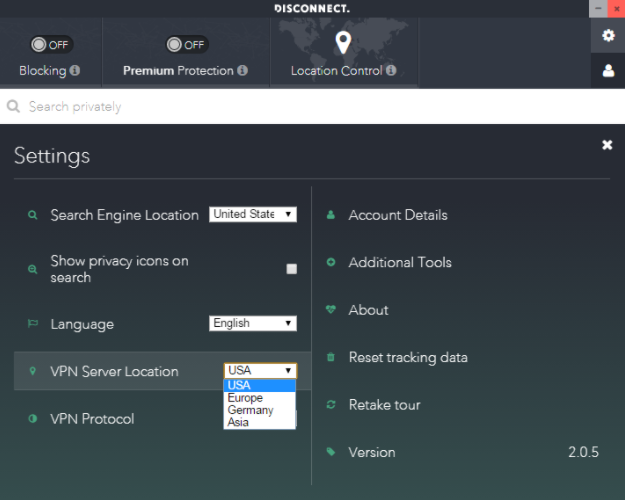Open the Search Engine Location dropdown
625x500 pixels.
pyautogui.click(x=253, y=215)
